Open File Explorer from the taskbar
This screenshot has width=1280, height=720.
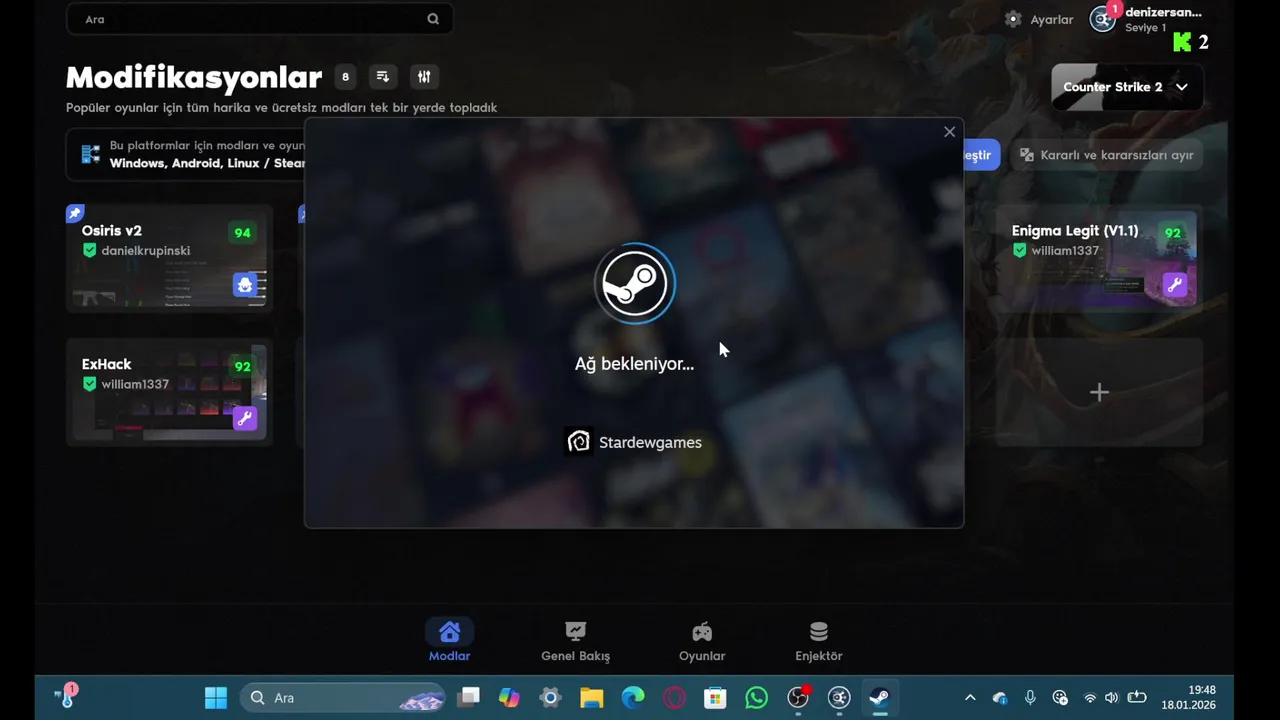coord(592,697)
